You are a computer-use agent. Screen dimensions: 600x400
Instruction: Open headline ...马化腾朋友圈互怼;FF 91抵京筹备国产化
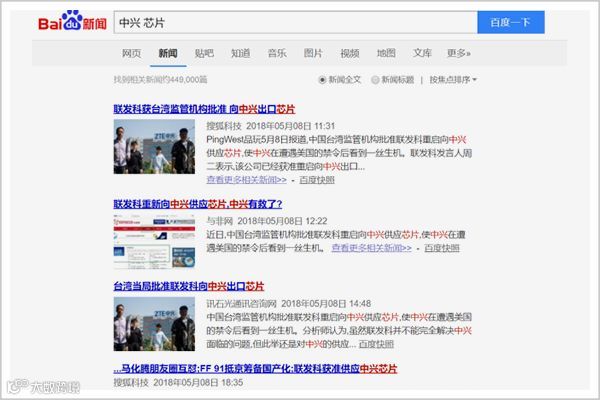pos(255,369)
